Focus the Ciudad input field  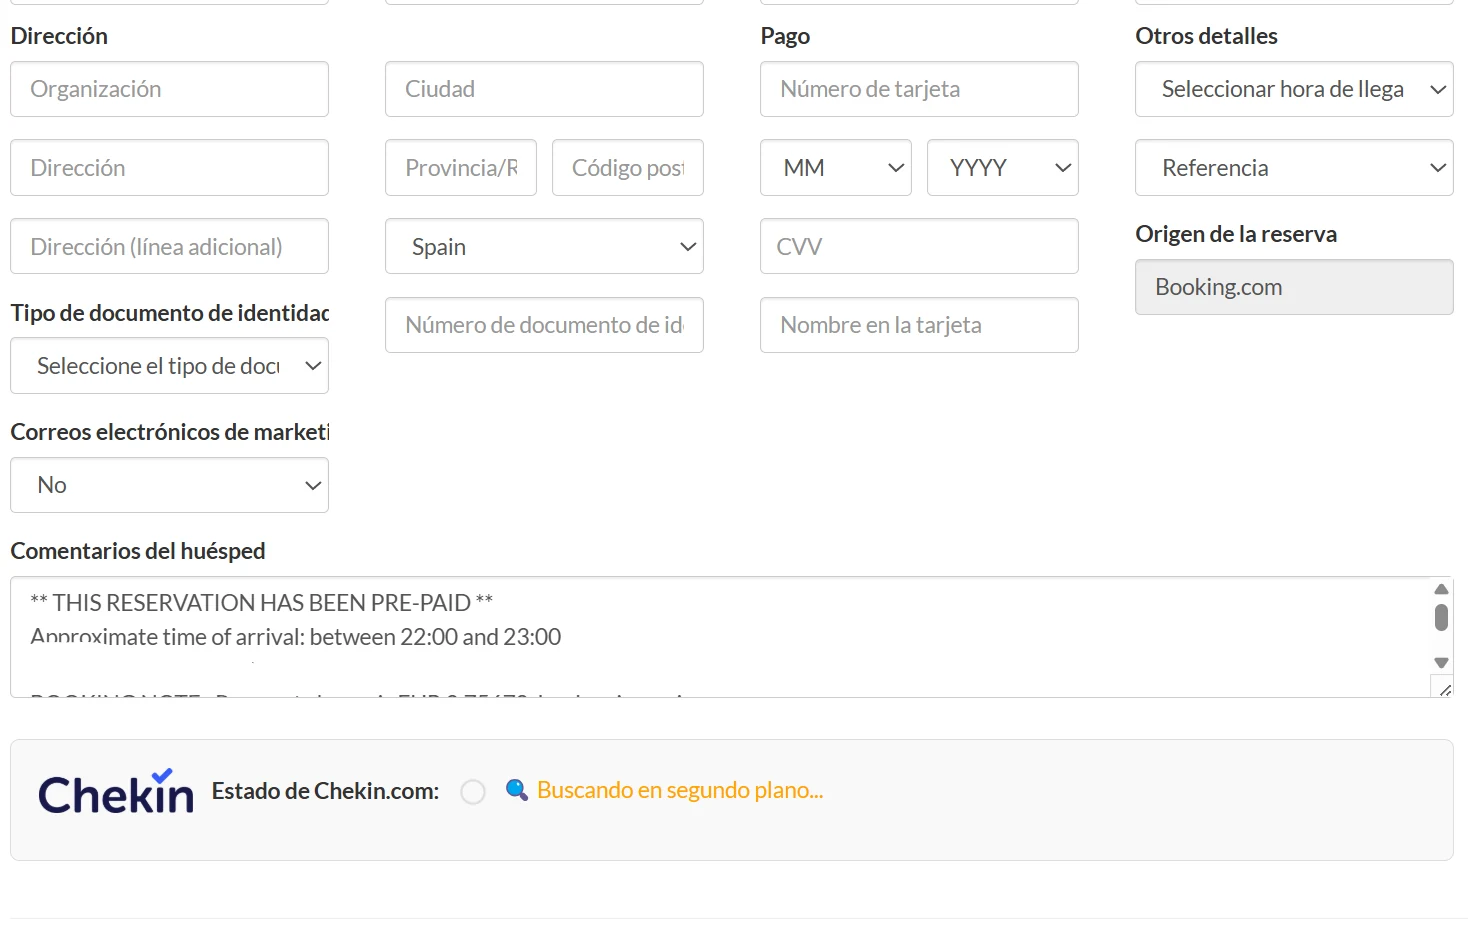click(544, 89)
